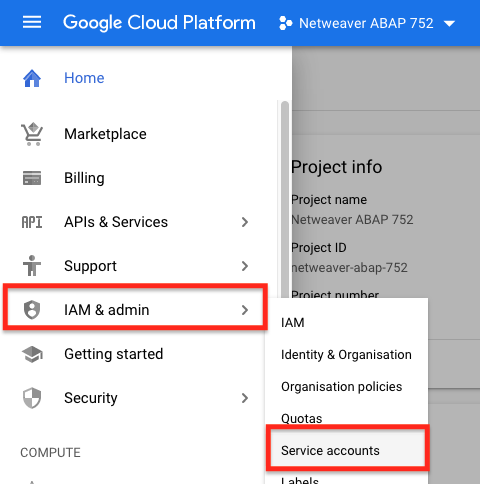Click the IAM & admin shield icon

pyautogui.click(x=32, y=310)
